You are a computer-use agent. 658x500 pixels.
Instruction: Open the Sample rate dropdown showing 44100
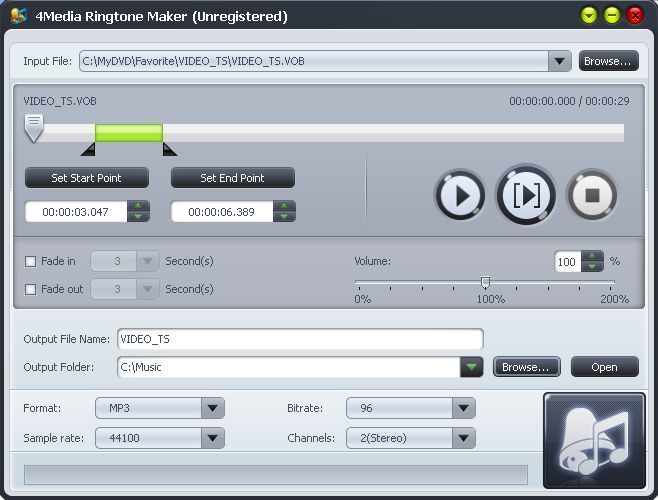click(x=212, y=438)
